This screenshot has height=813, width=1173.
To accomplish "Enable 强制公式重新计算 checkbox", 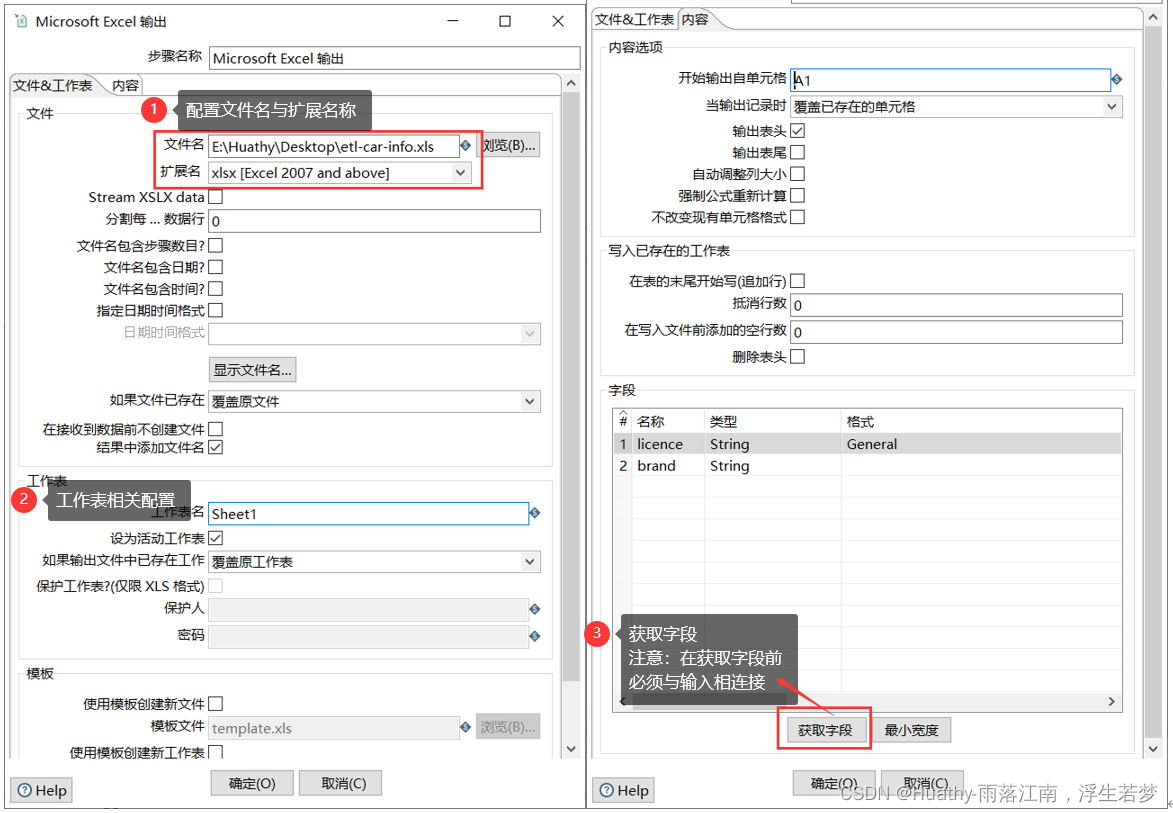I will [x=797, y=196].
